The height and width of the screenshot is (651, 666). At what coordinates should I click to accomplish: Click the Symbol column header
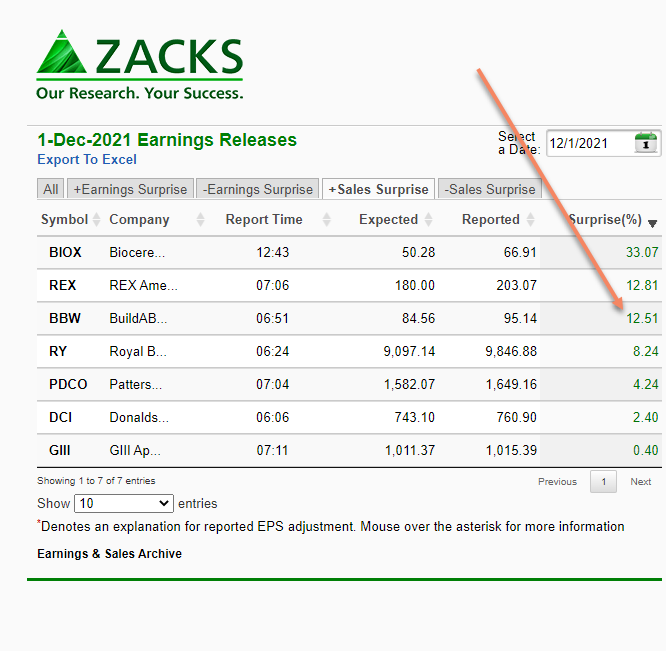[64, 220]
